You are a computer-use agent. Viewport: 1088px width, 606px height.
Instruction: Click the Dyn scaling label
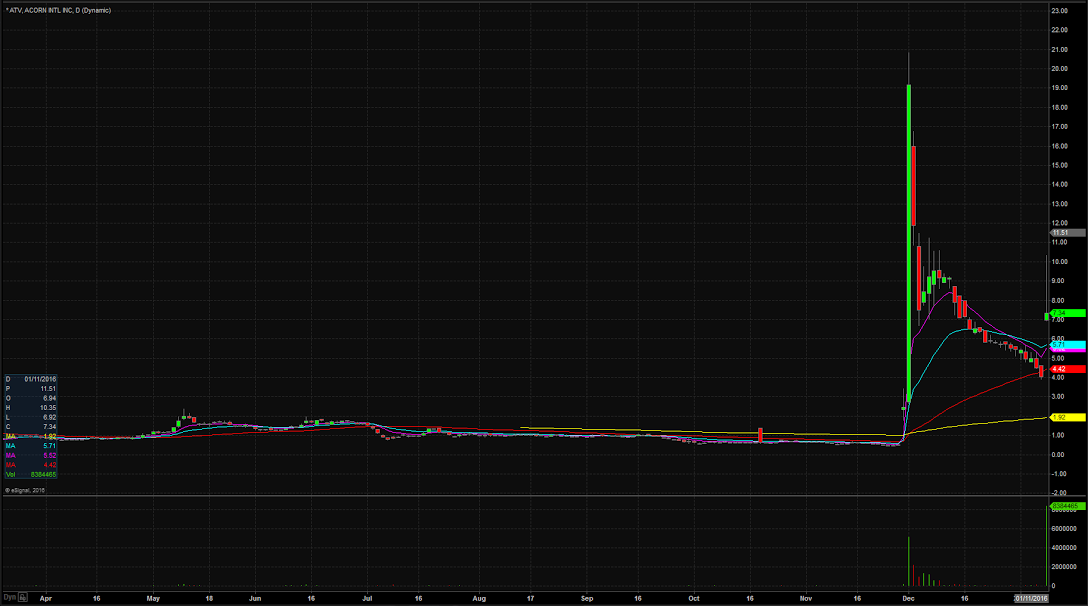click(8, 598)
